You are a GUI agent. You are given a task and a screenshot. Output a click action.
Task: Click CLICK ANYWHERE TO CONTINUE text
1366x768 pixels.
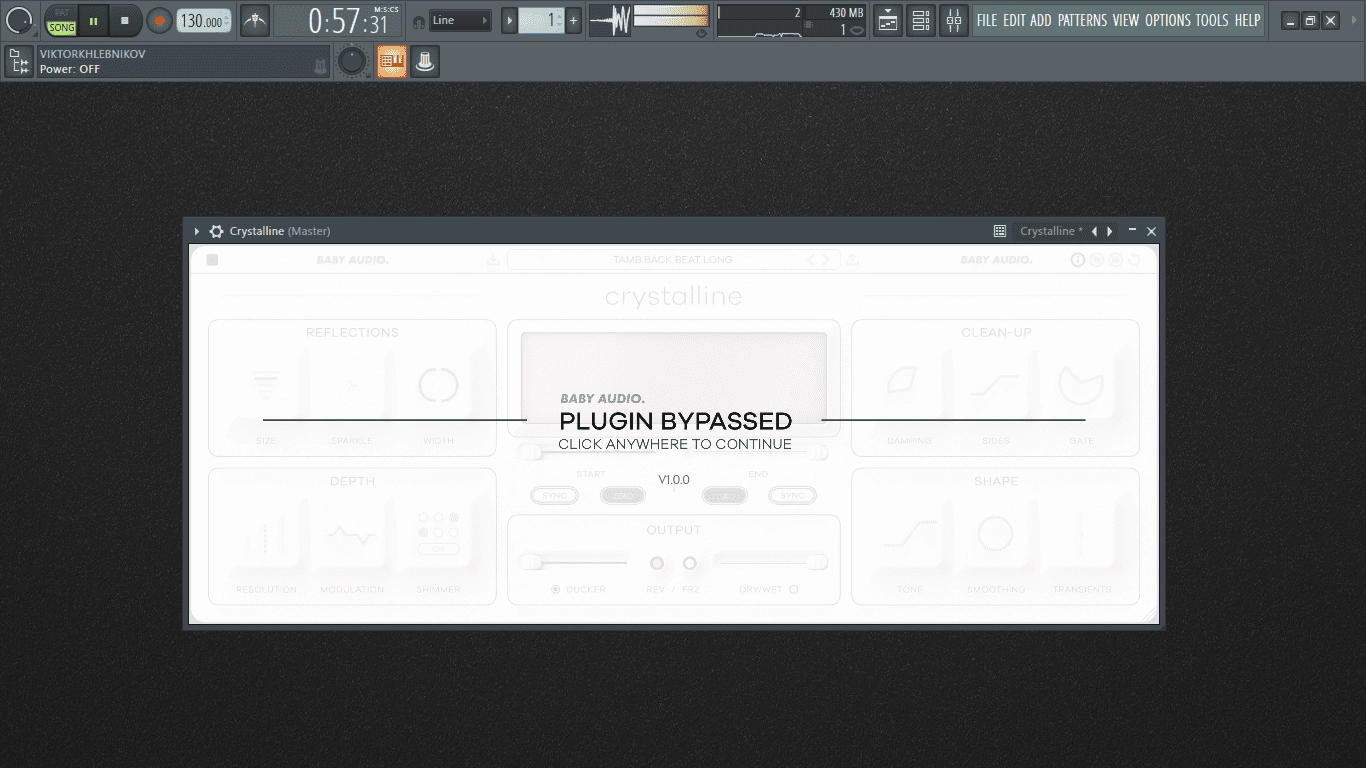pyautogui.click(x=675, y=444)
